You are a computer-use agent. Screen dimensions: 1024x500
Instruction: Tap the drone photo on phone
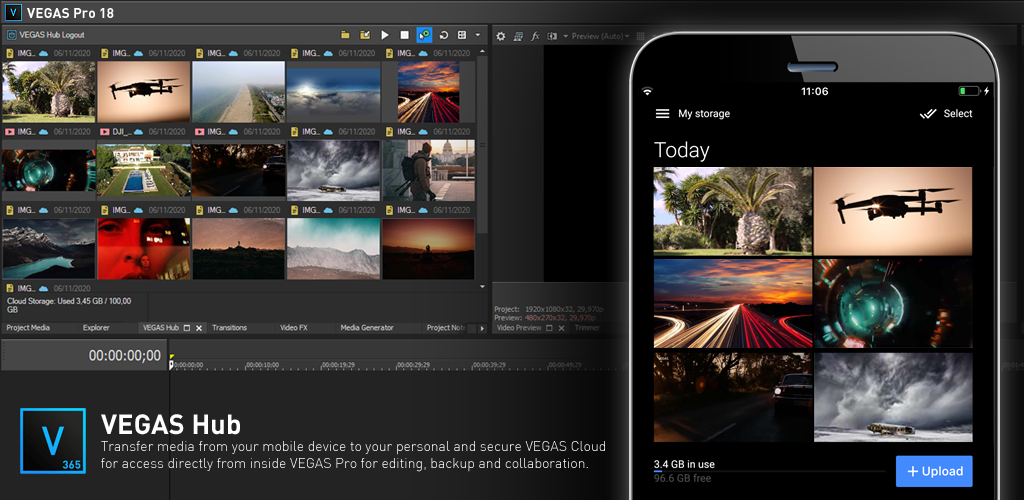(893, 211)
